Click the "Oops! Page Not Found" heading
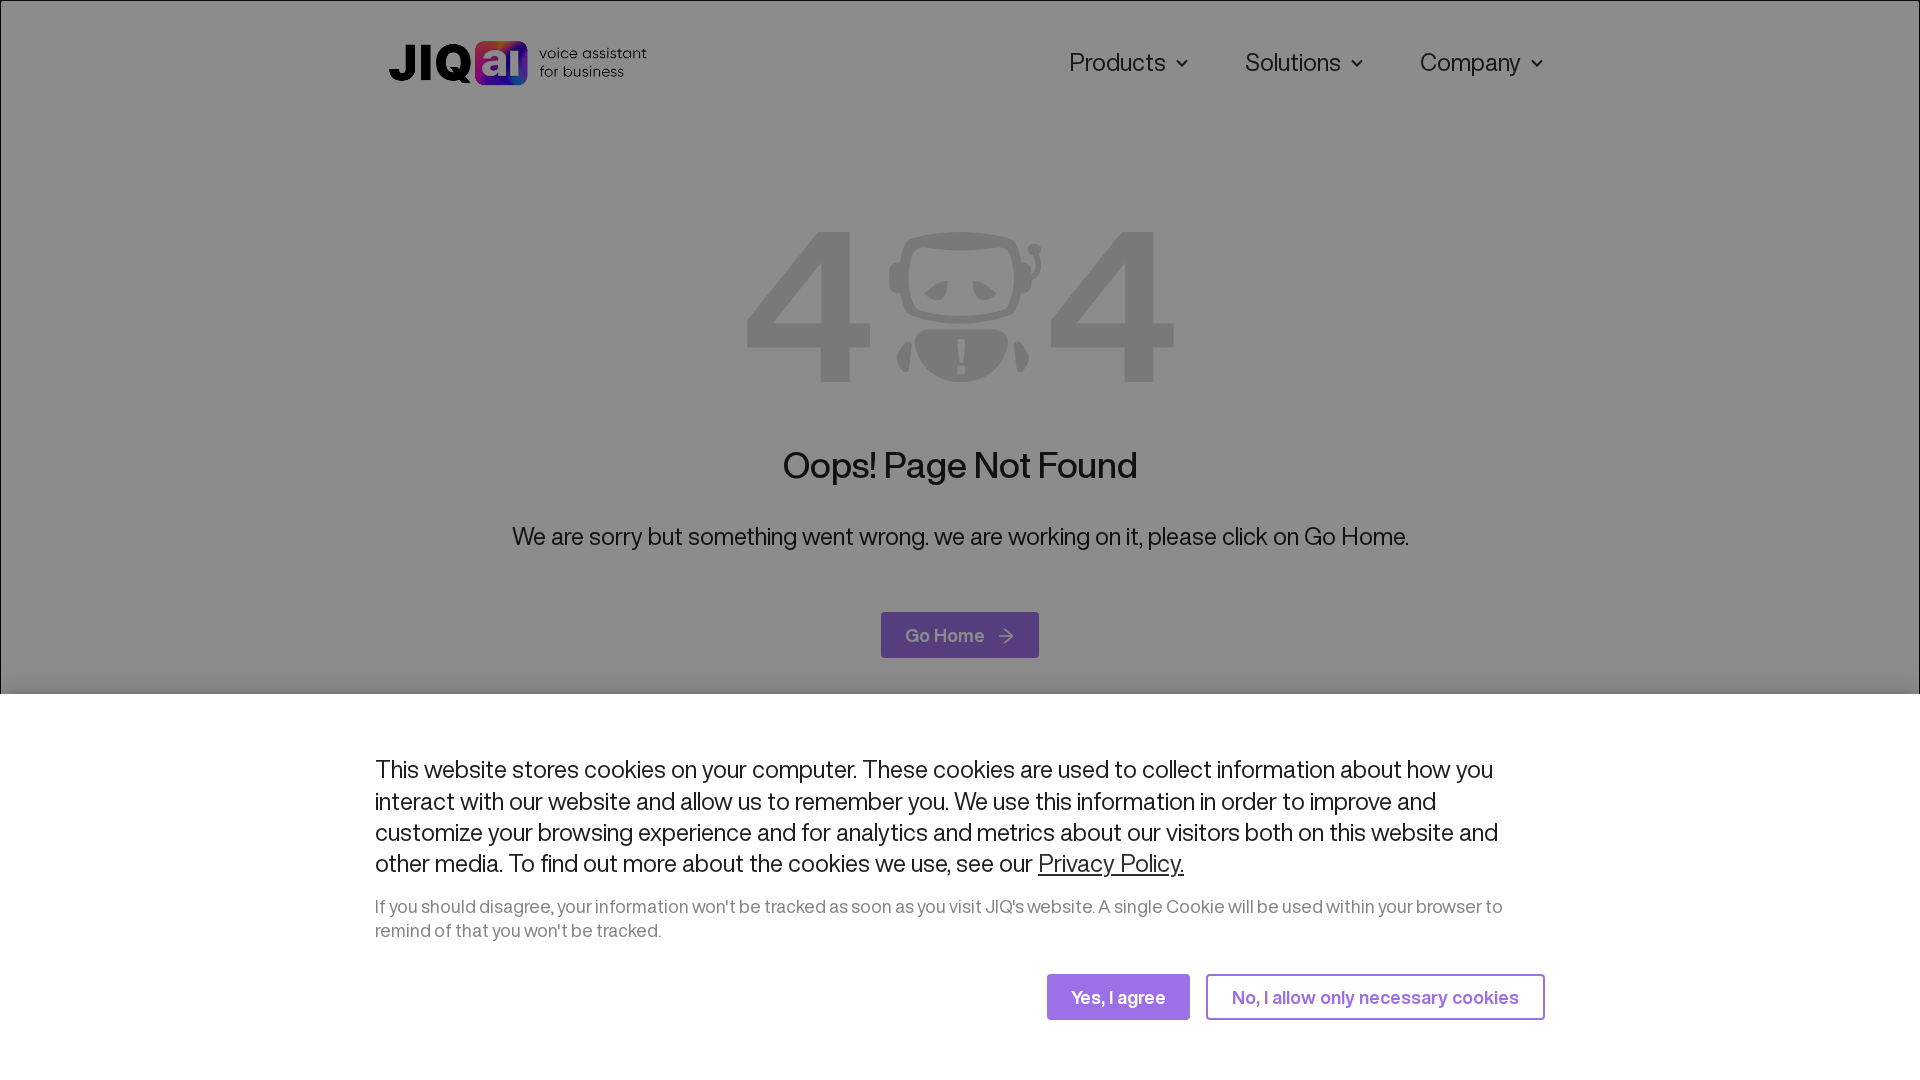1920x1080 pixels. 960,466
